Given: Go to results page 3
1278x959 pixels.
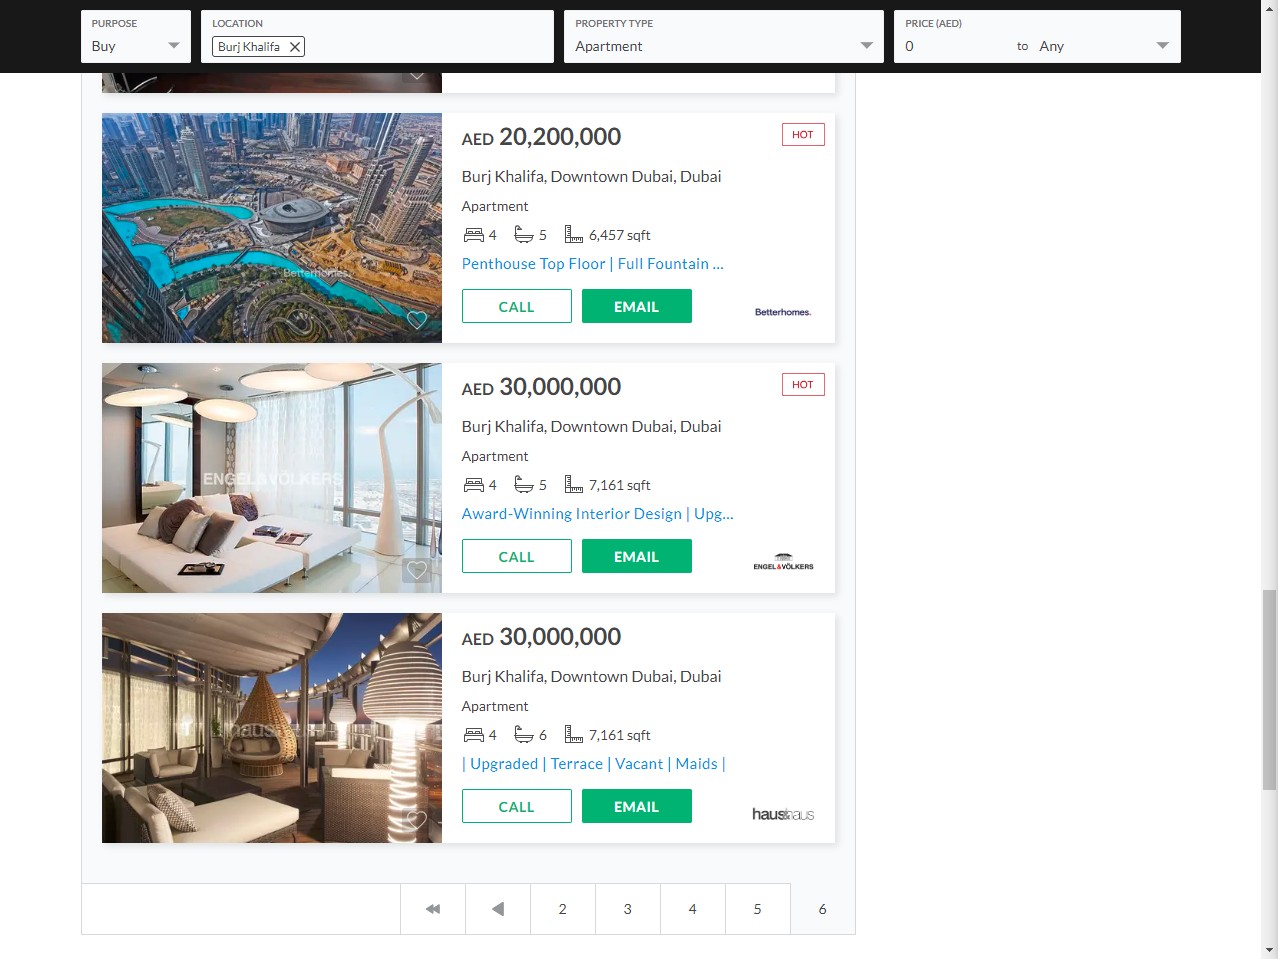Looking at the screenshot, I should pos(628,909).
